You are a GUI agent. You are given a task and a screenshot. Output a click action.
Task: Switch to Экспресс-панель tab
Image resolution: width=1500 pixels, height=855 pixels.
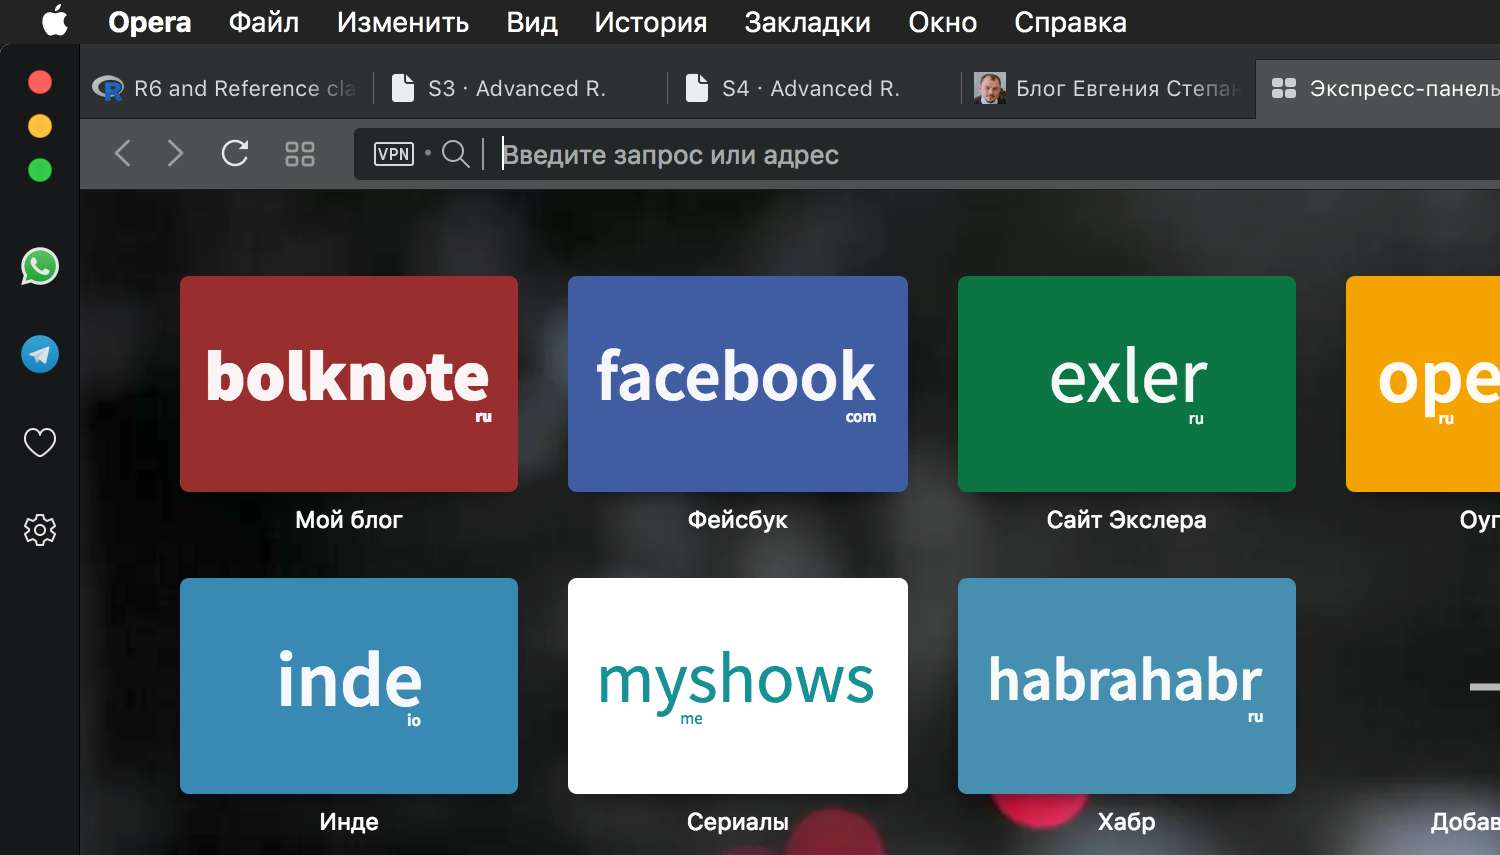[1378, 88]
